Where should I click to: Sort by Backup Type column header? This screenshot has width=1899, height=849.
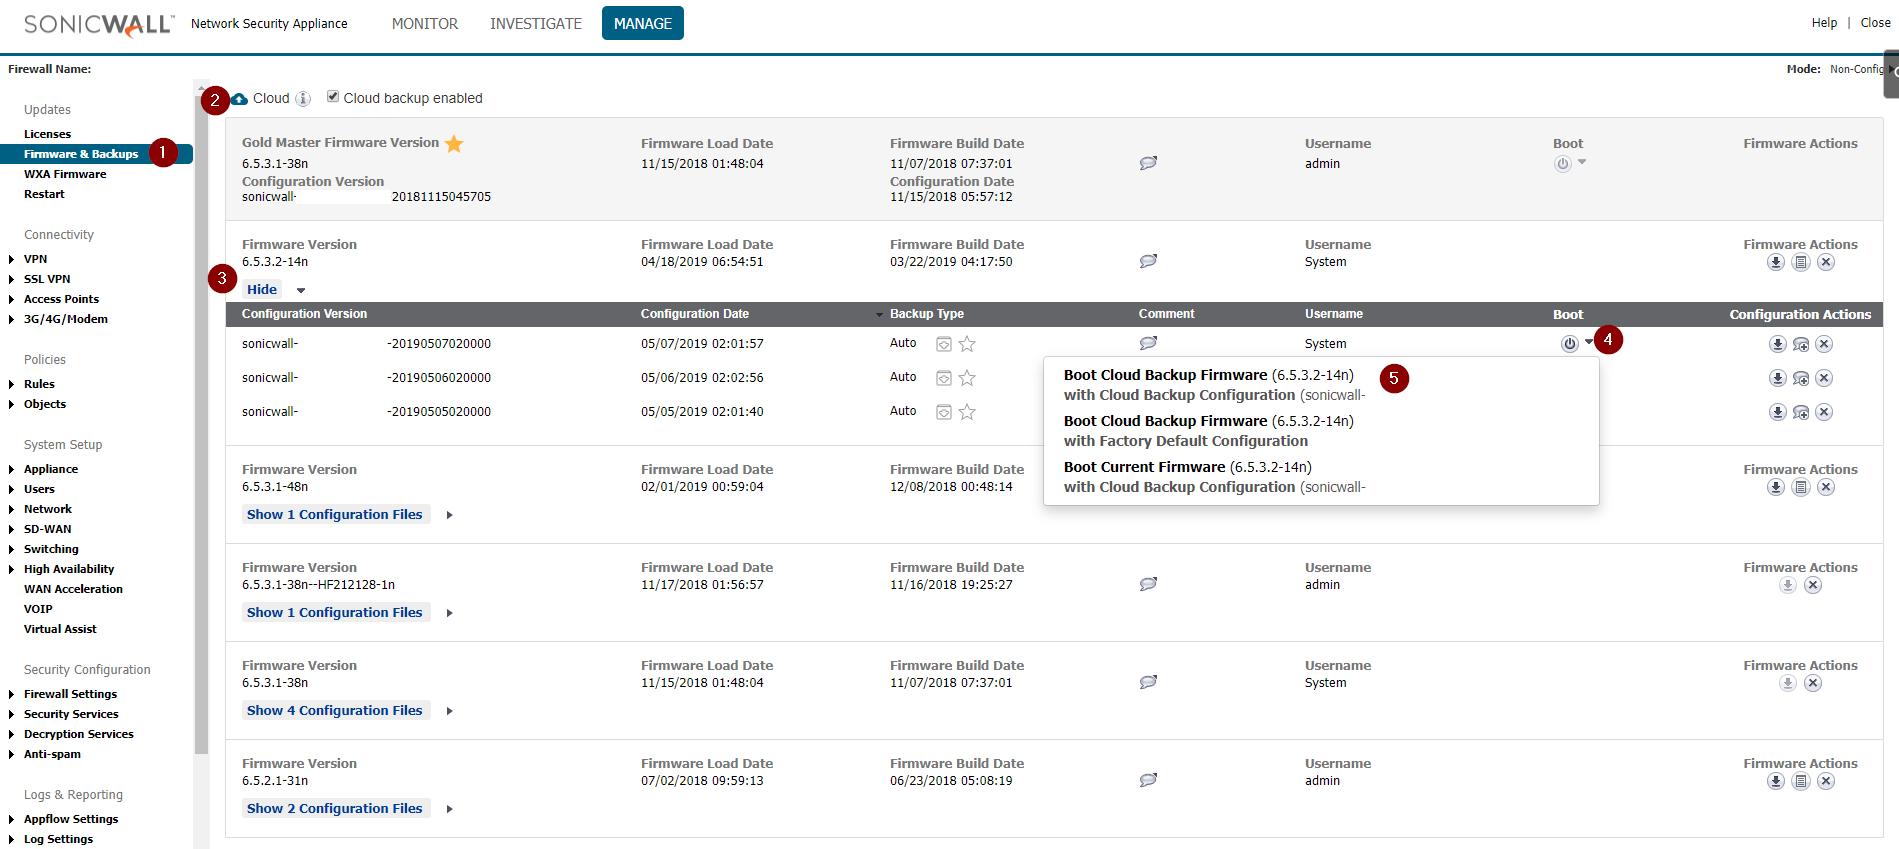click(x=927, y=314)
